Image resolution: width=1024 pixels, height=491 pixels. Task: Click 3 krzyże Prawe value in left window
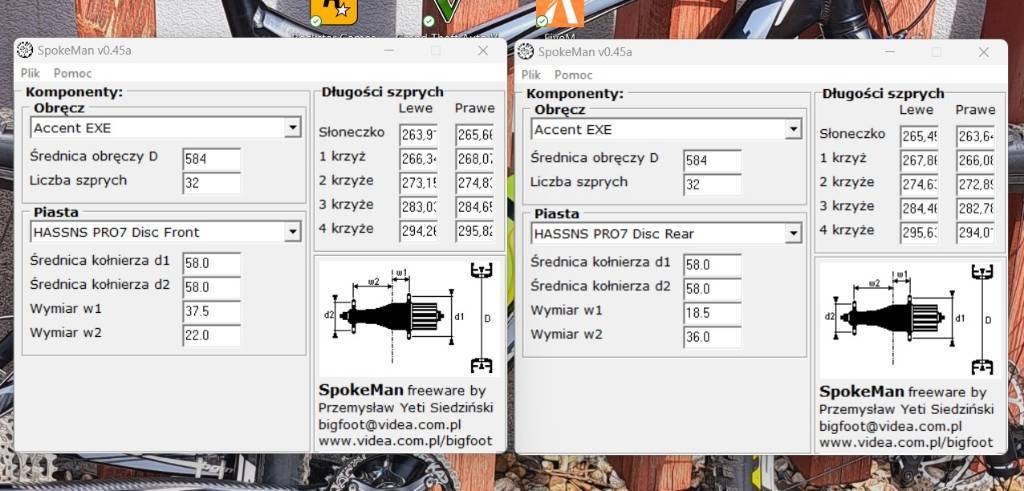(x=475, y=207)
